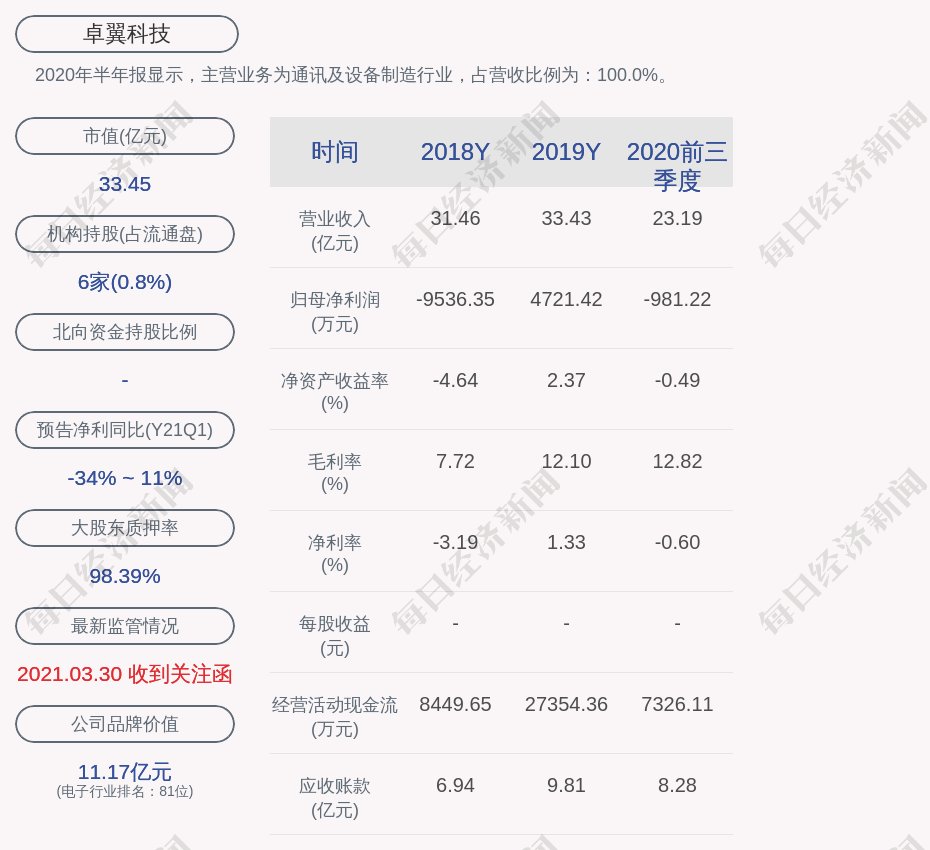The height and width of the screenshot is (850, 930).
Task: Select receivables value 6.94
Action: click(455, 785)
